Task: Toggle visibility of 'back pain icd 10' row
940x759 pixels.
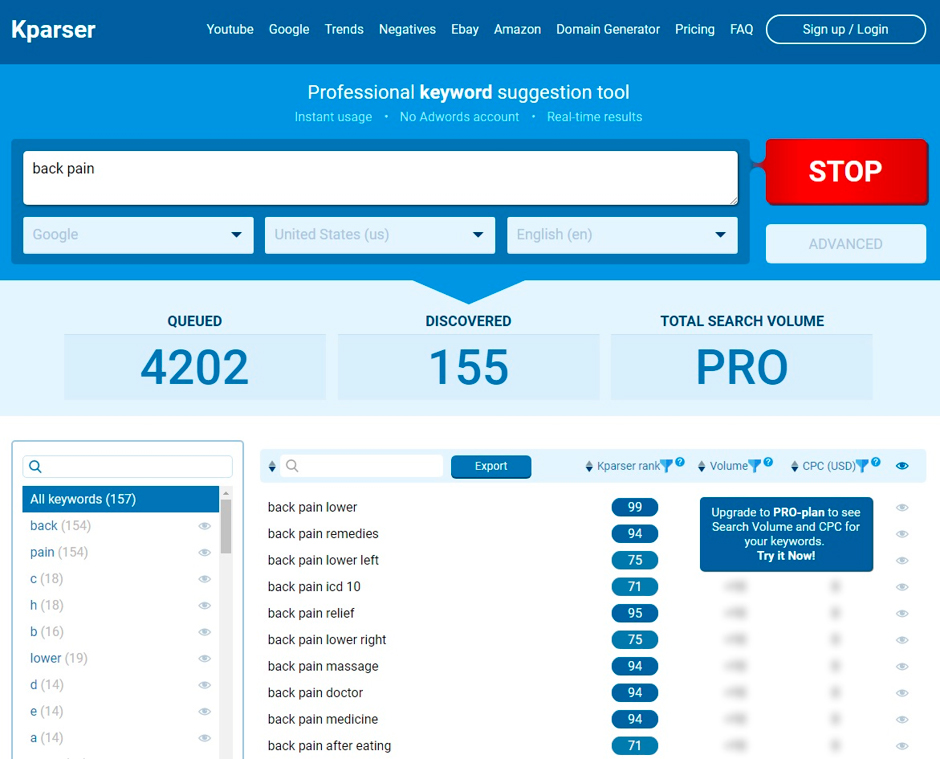Action: [x=902, y=587]
